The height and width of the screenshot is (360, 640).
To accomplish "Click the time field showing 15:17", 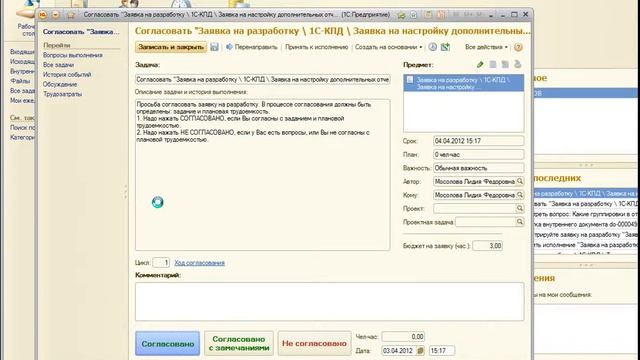I will point(442,351).
